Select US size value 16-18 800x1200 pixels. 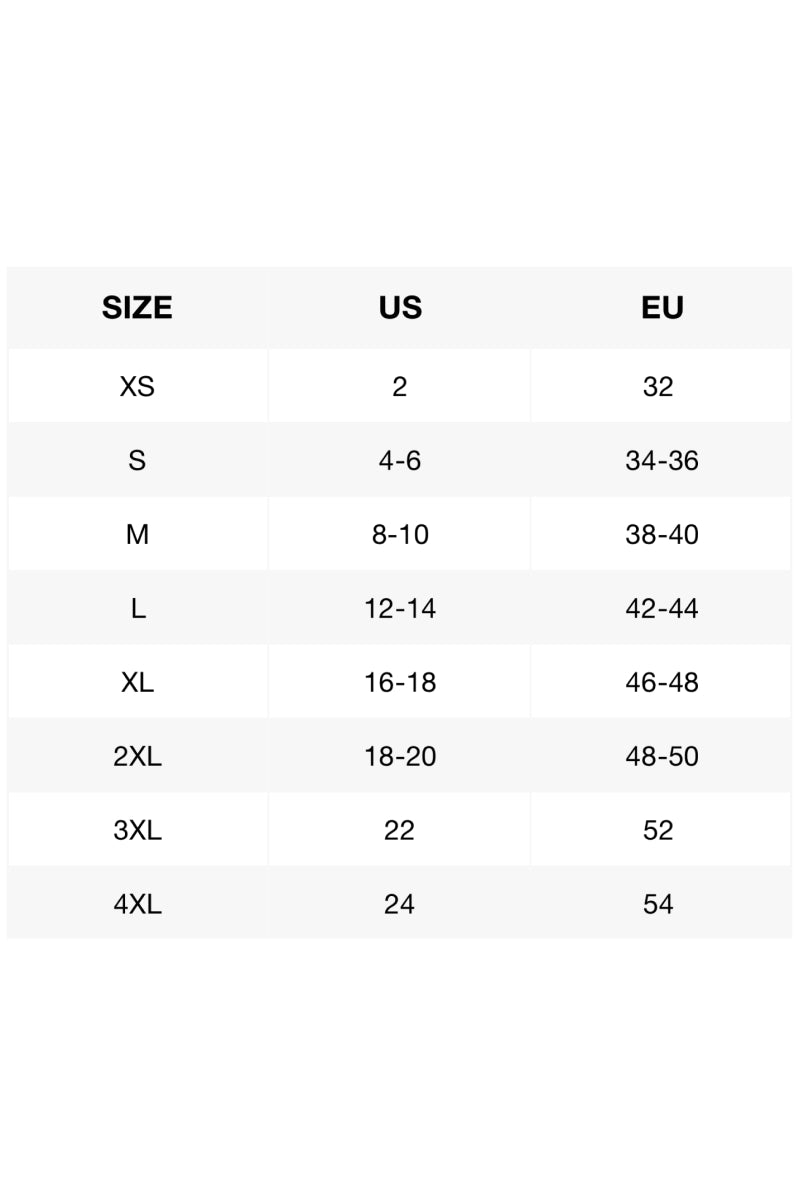tap(400, 682)
